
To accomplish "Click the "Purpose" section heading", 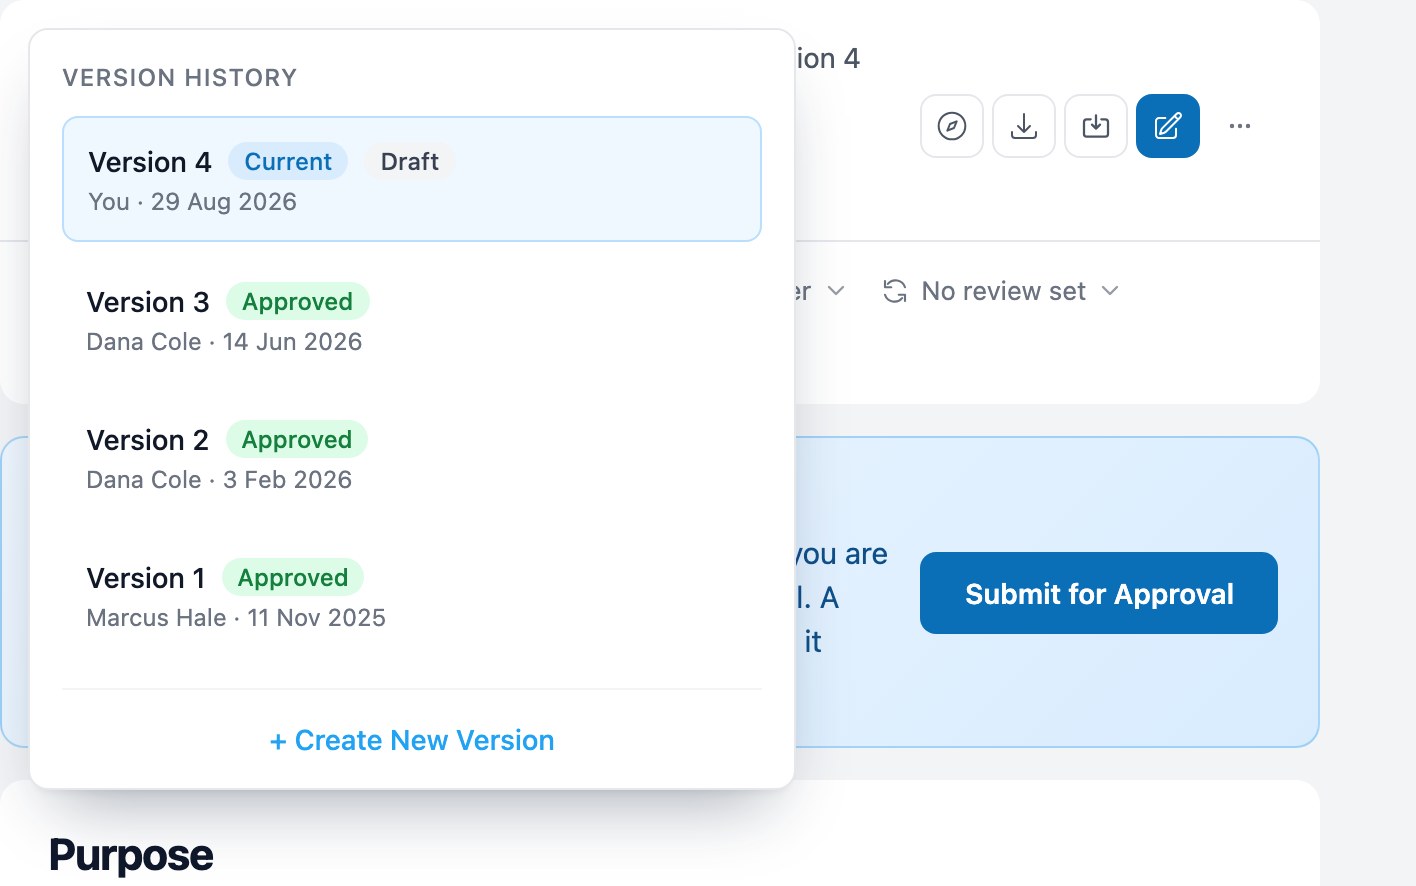I will click(131, 856).
